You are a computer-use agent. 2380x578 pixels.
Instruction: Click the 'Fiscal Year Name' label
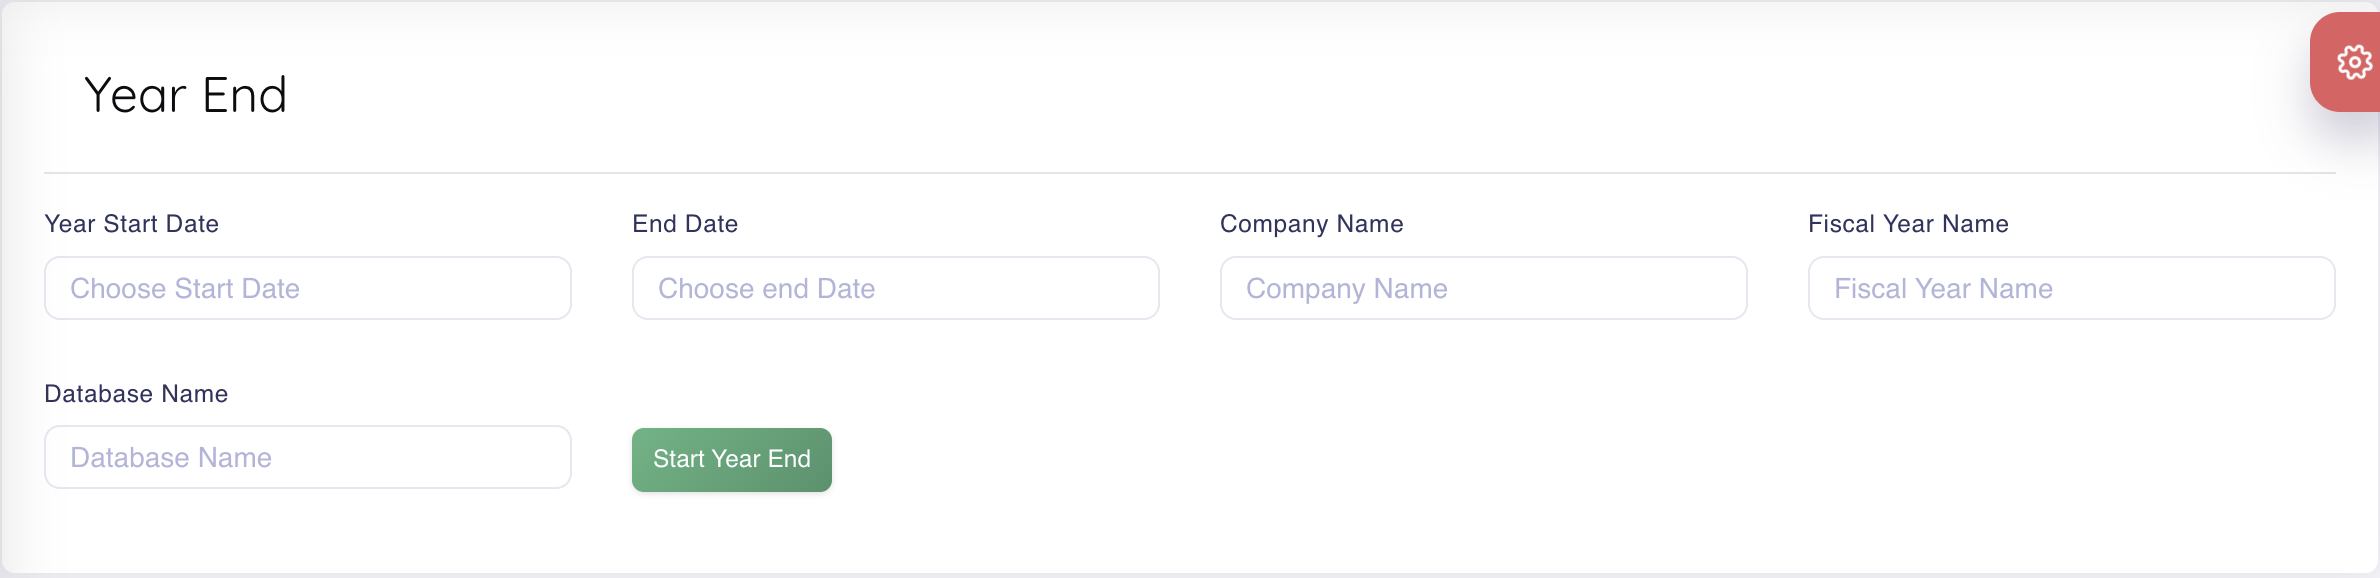point(1908,224)
